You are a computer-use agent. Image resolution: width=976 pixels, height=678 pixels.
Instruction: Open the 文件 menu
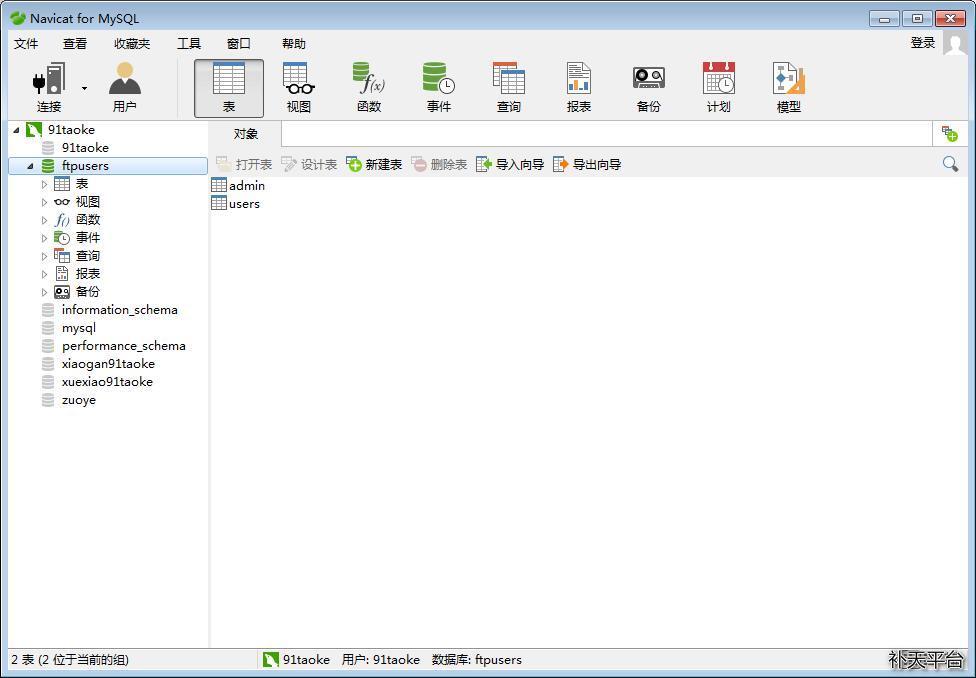pyautogui.click(x=26, y=44)
